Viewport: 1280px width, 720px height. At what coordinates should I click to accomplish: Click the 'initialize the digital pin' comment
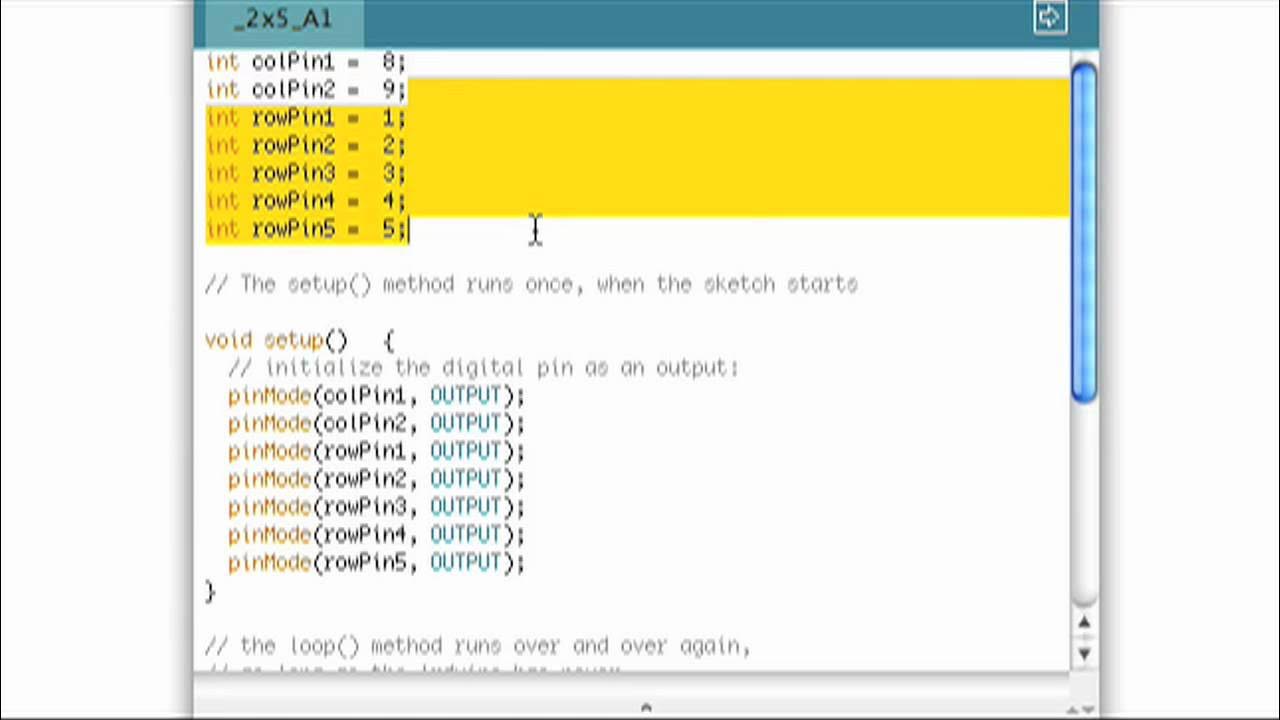click(483, 368)
